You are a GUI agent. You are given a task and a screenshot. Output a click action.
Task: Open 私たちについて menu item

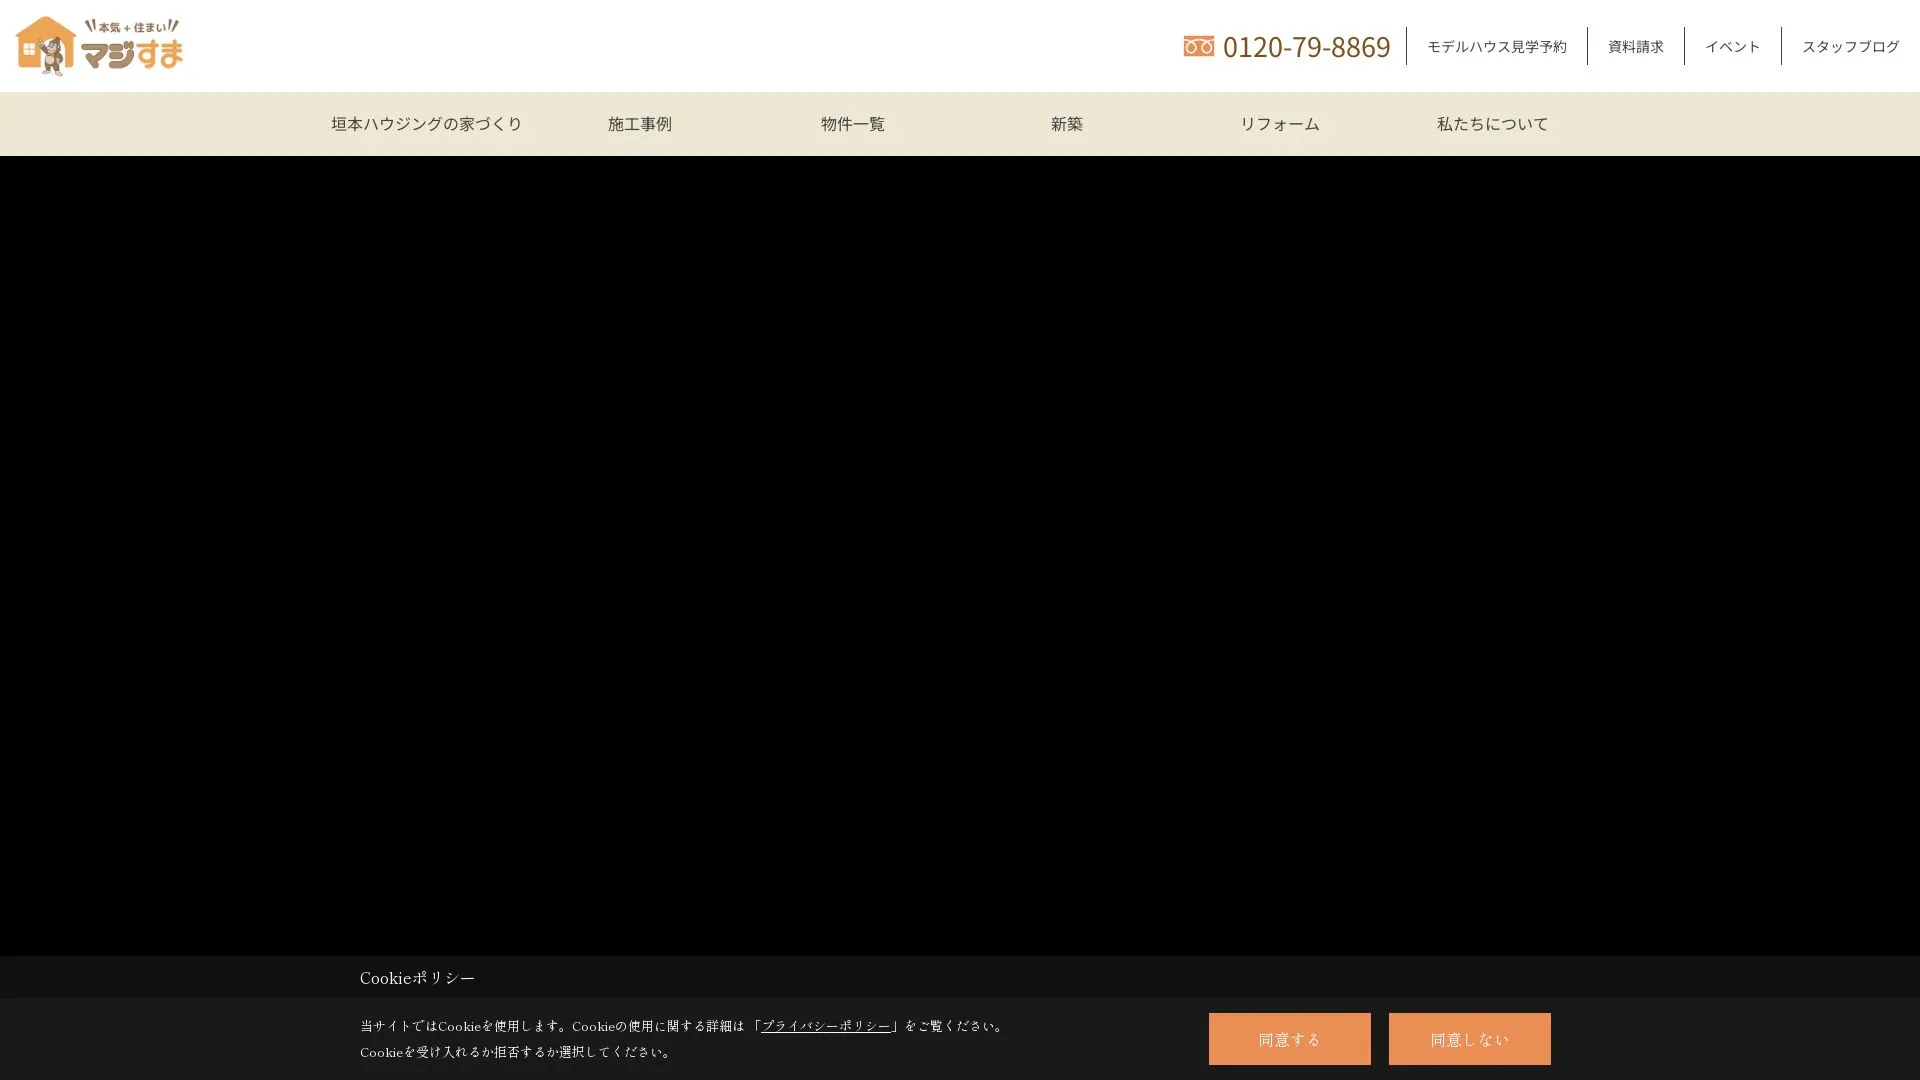(1492, 124)
